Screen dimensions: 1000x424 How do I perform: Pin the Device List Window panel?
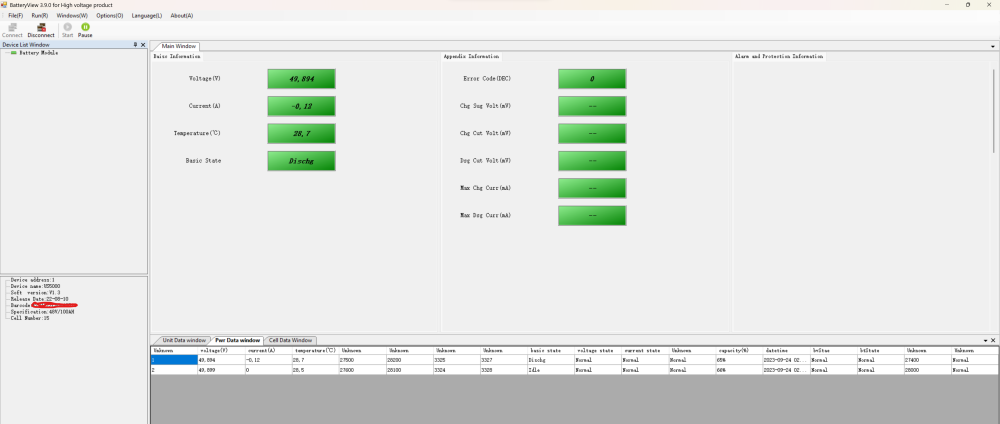135,45
